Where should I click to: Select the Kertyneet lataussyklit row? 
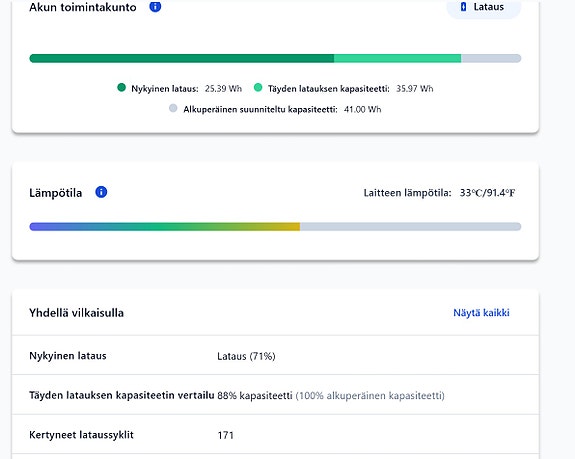pyautogui.click(x=275, y=434)
